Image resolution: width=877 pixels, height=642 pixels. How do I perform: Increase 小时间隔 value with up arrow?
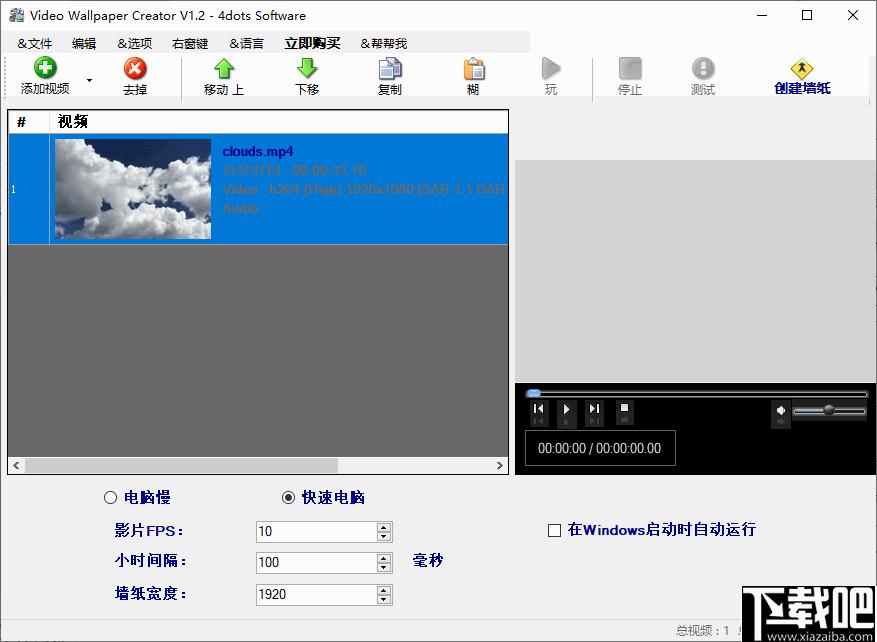point(384,558)
